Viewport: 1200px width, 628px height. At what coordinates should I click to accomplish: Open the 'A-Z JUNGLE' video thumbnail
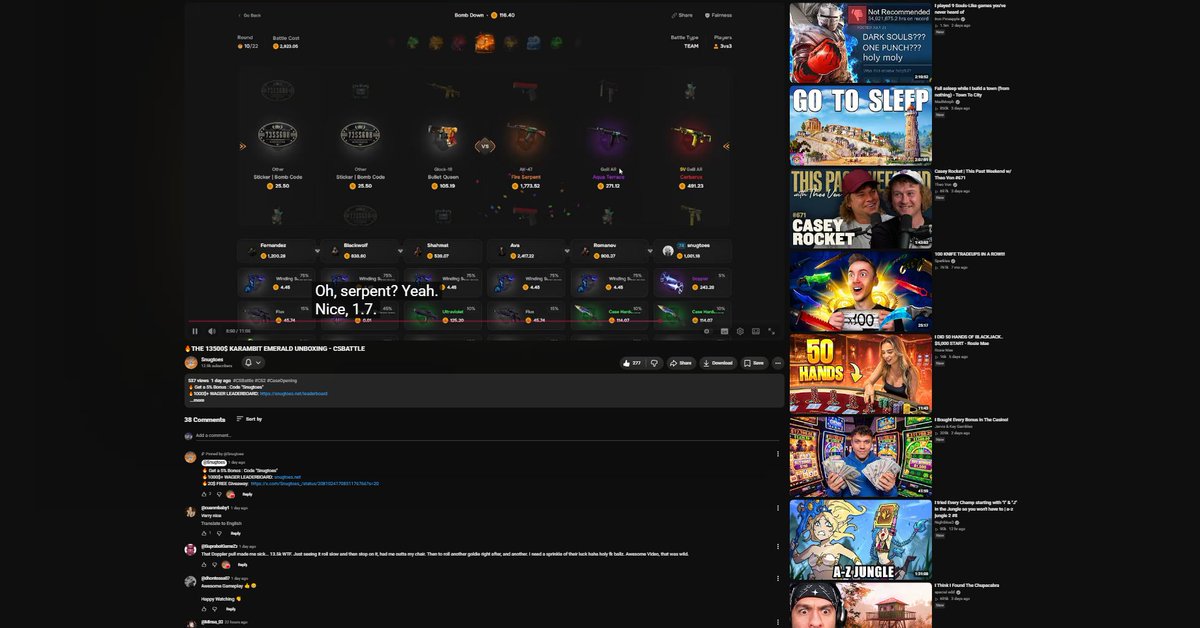(860, 540)
